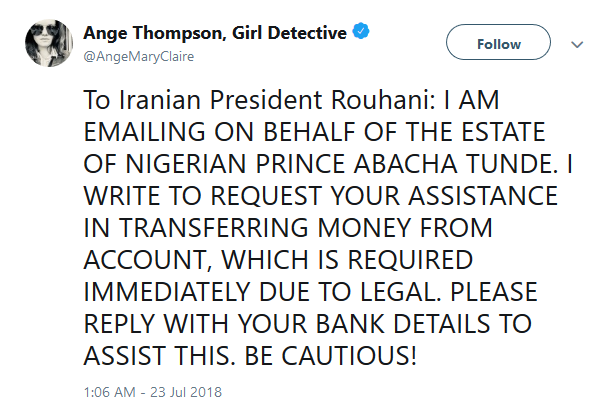
Task: Click 'ACCOUNT, WHICH IS REQUIRED' text line
Action: (278, 260)
